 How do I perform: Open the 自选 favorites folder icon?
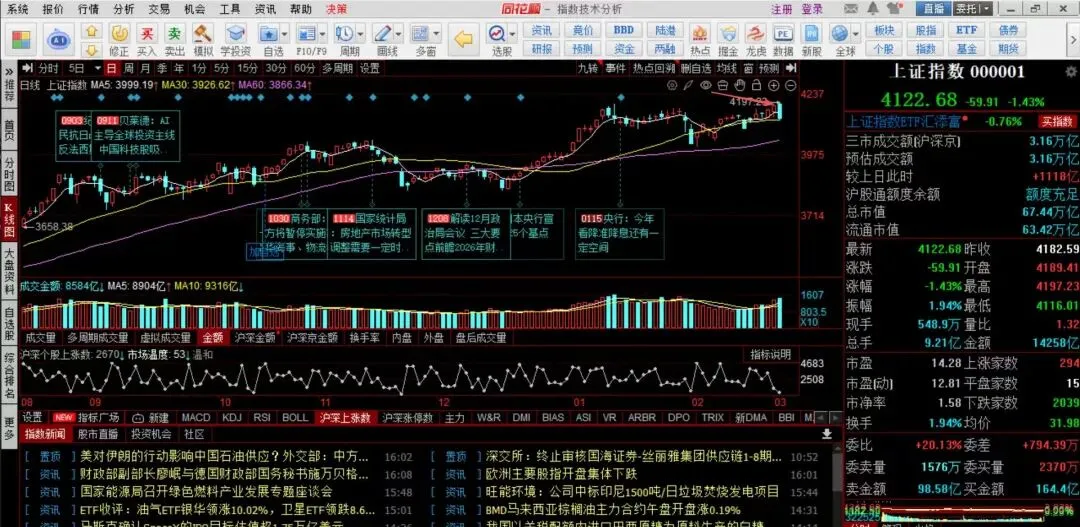click(270, 33)
